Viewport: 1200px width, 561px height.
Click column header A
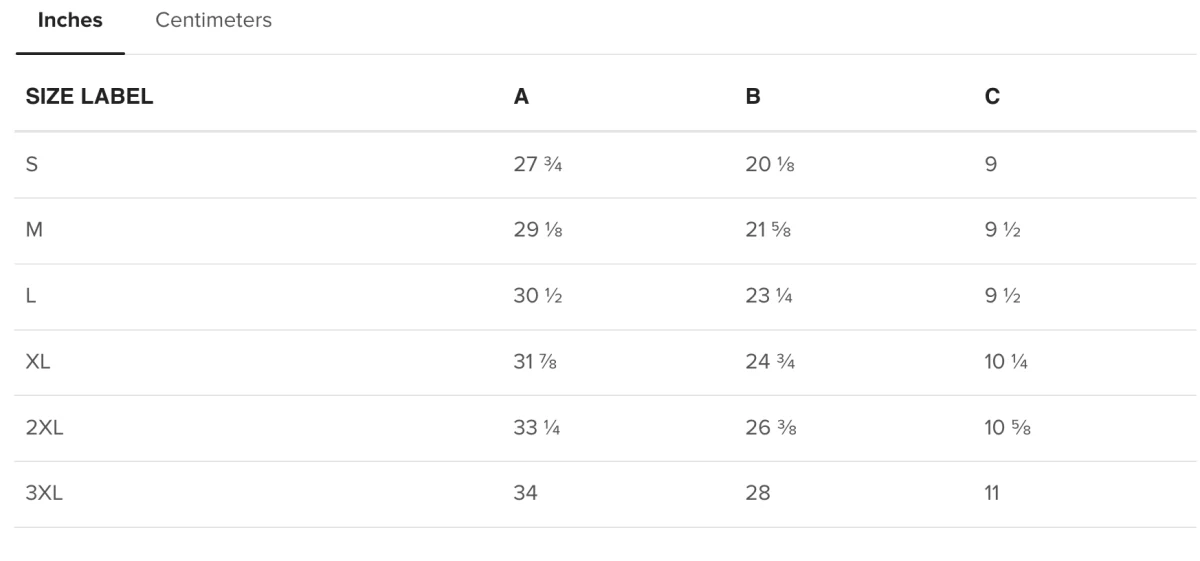point(520,98)
